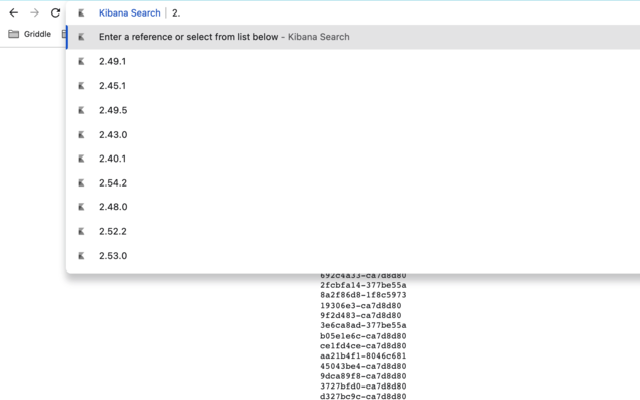Click the Kibana icon beside 2.43.0

pos(81,134)
